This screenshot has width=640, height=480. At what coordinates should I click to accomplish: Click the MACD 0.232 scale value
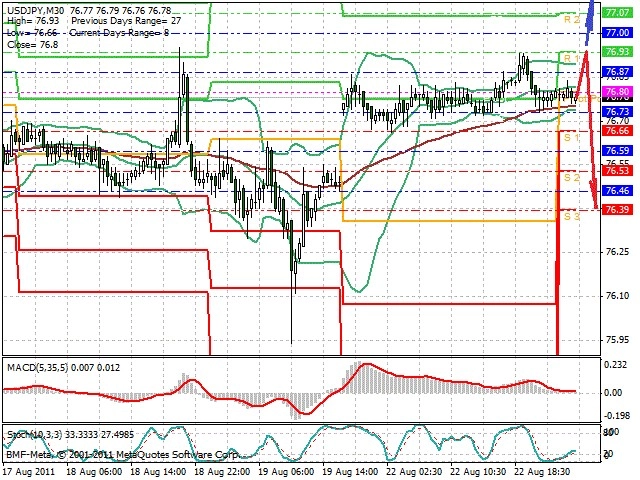pos(616,365)
